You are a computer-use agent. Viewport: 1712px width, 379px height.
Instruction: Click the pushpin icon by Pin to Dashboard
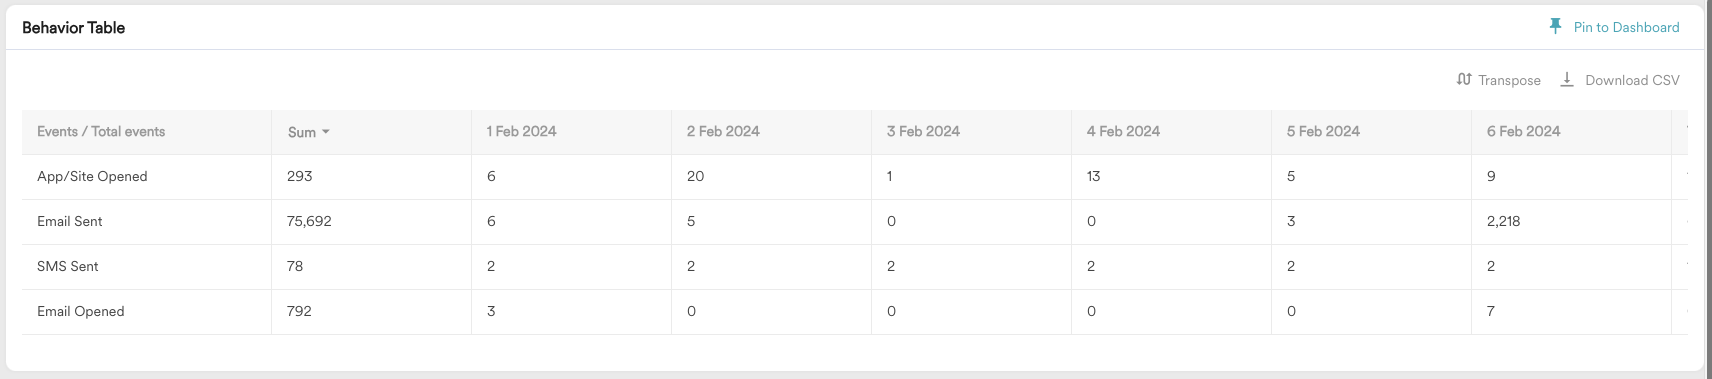1555,27
